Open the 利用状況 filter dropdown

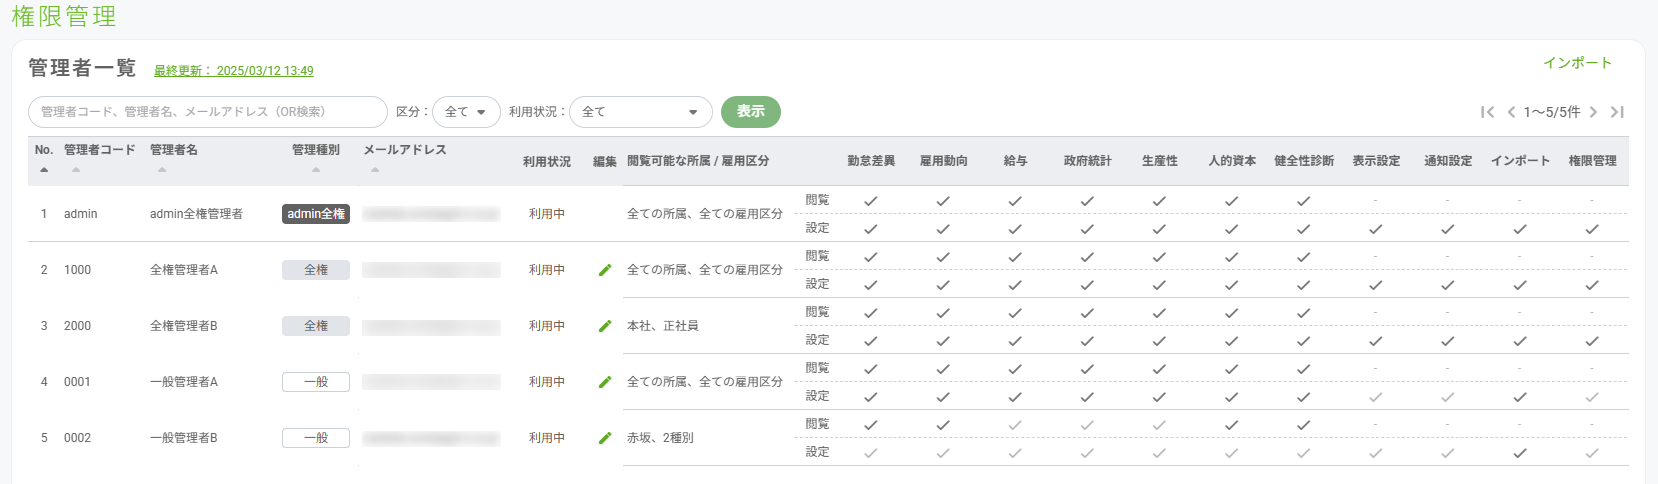640,112
